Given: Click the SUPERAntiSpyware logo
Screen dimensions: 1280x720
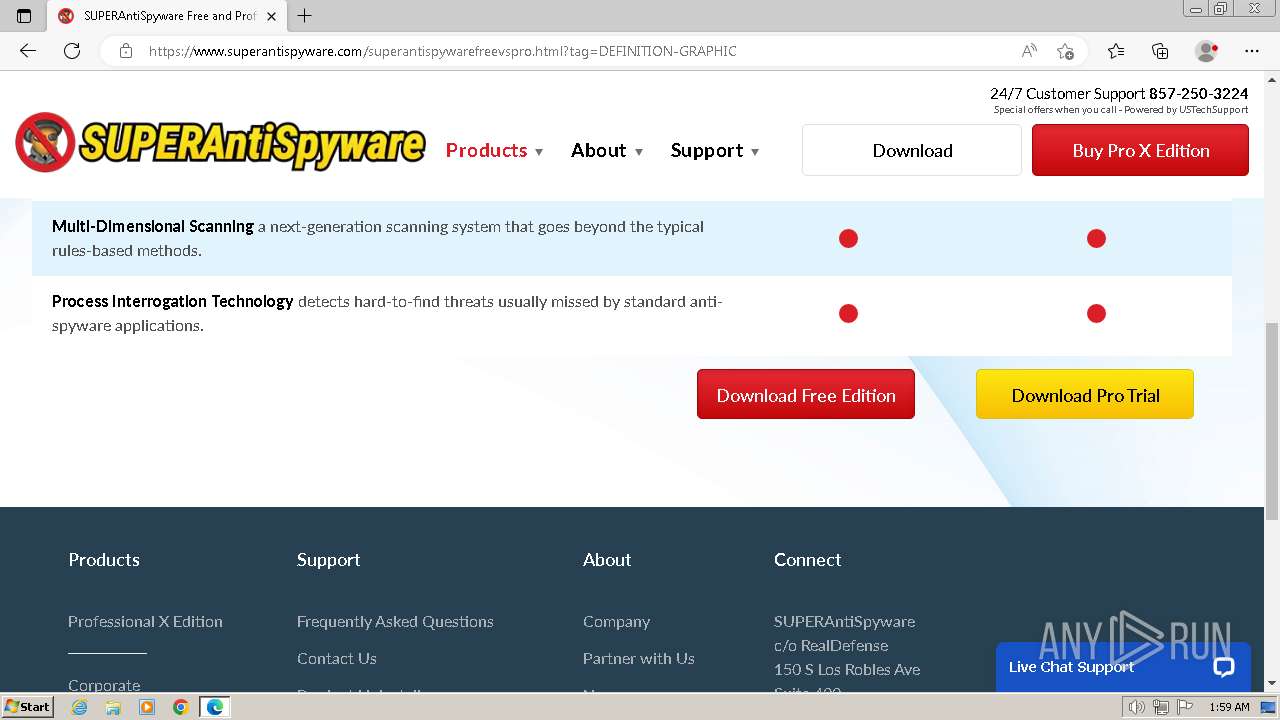Looking at the screenshot, I should (x=220, y=142).
